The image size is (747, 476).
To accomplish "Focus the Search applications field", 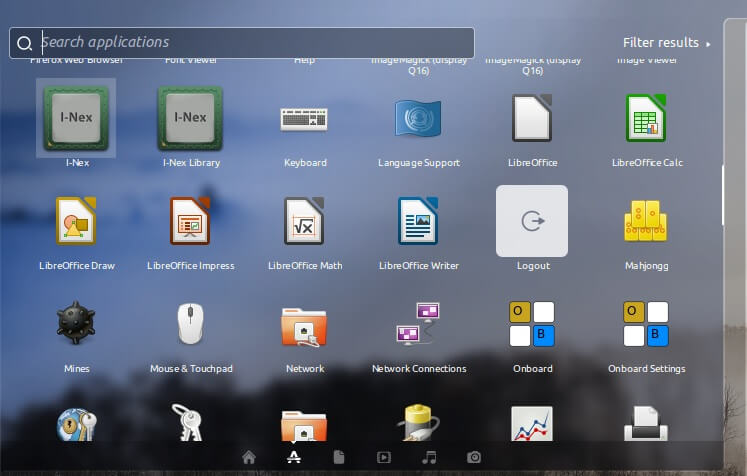I will coord(242,43).
